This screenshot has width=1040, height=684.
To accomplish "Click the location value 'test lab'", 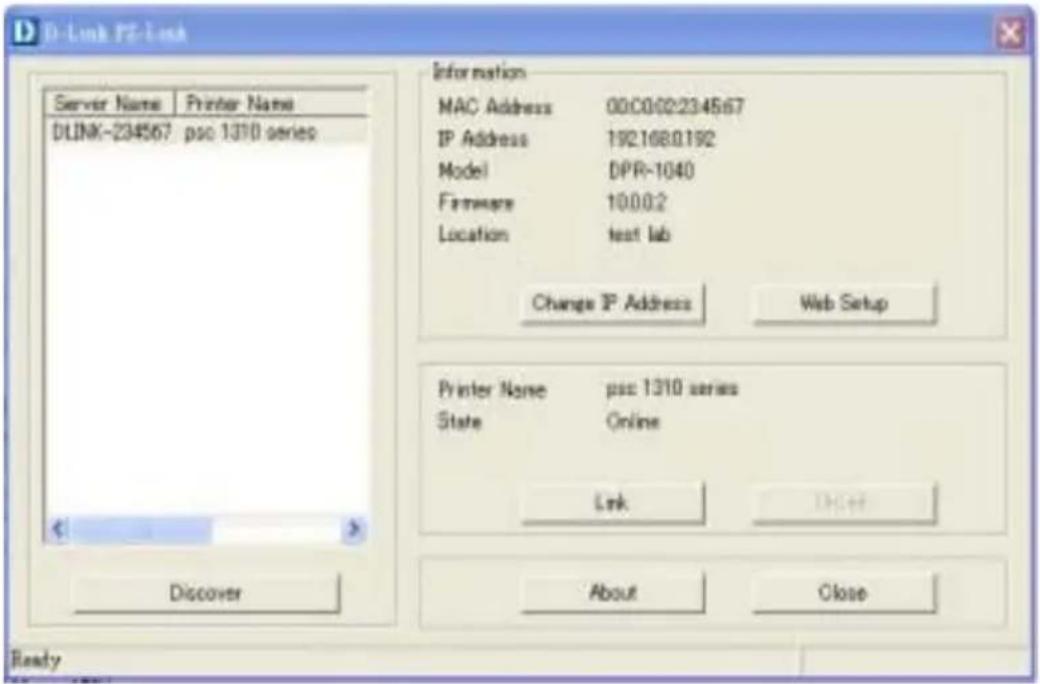I will (639, 234).
